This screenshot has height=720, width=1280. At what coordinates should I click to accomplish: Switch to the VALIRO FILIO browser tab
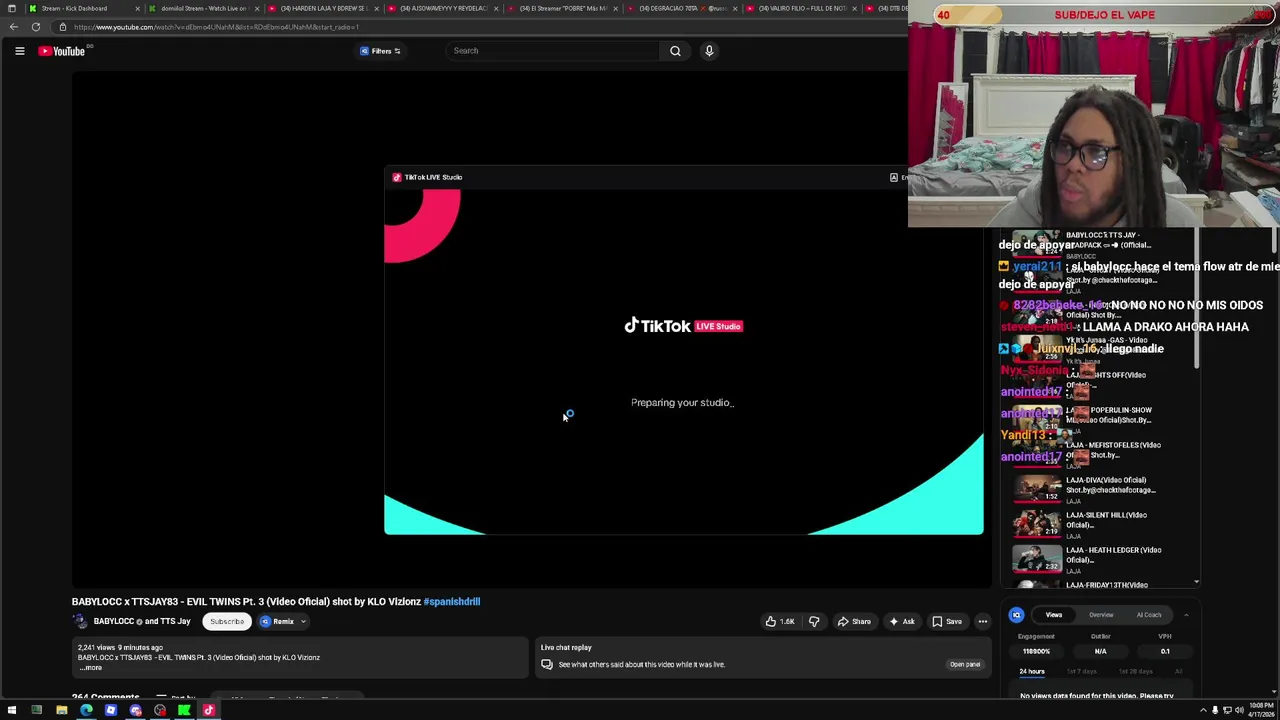coord(800,8)
